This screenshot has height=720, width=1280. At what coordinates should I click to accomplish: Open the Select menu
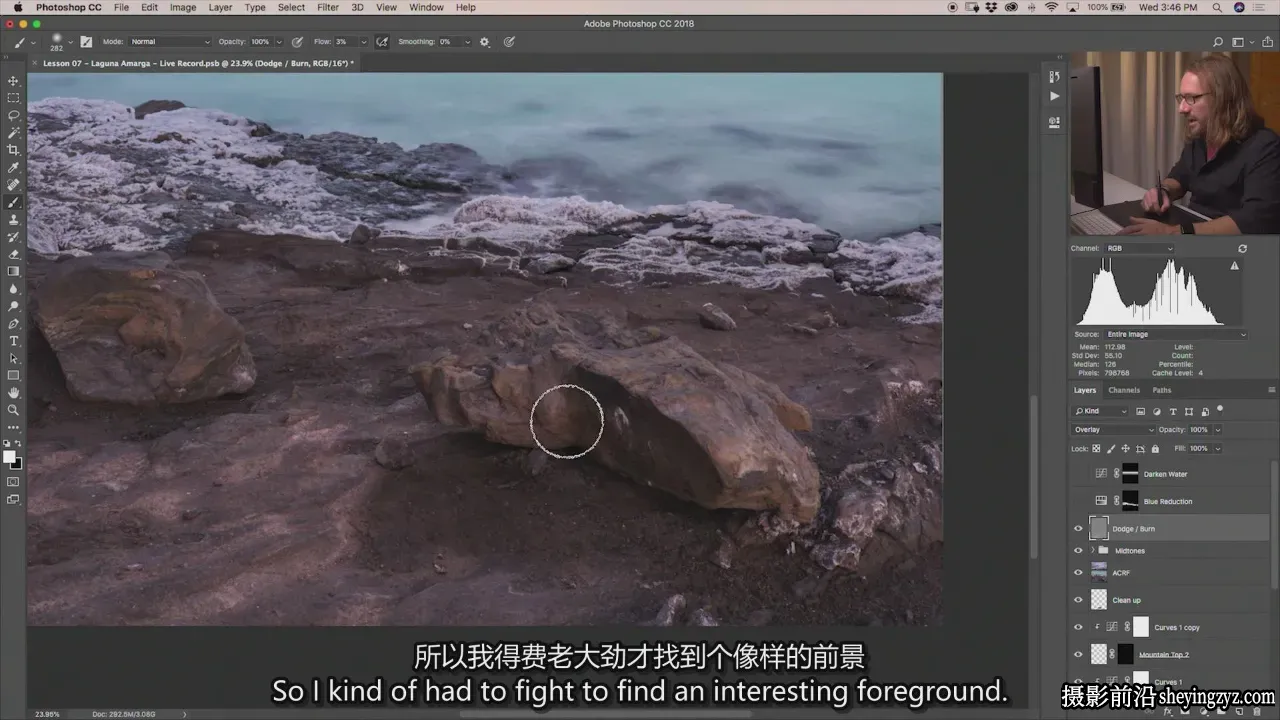[x=291, y=7]
